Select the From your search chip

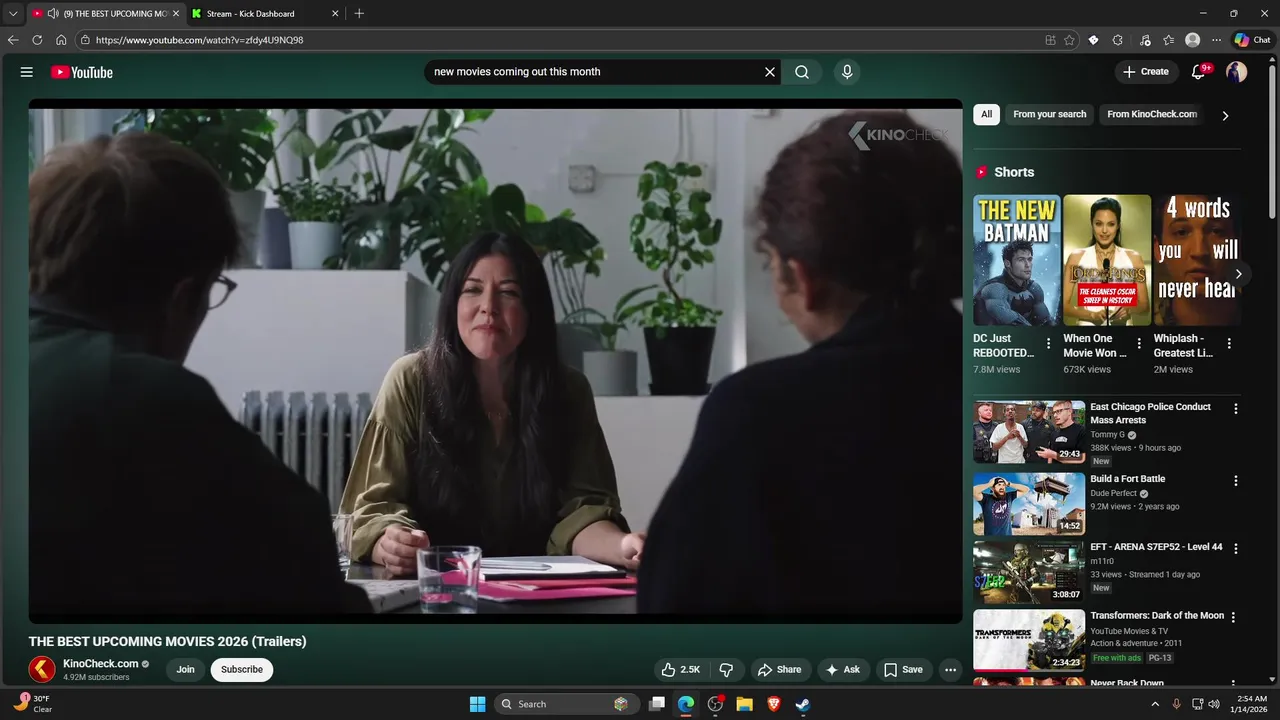click(x=1049, y=114)
